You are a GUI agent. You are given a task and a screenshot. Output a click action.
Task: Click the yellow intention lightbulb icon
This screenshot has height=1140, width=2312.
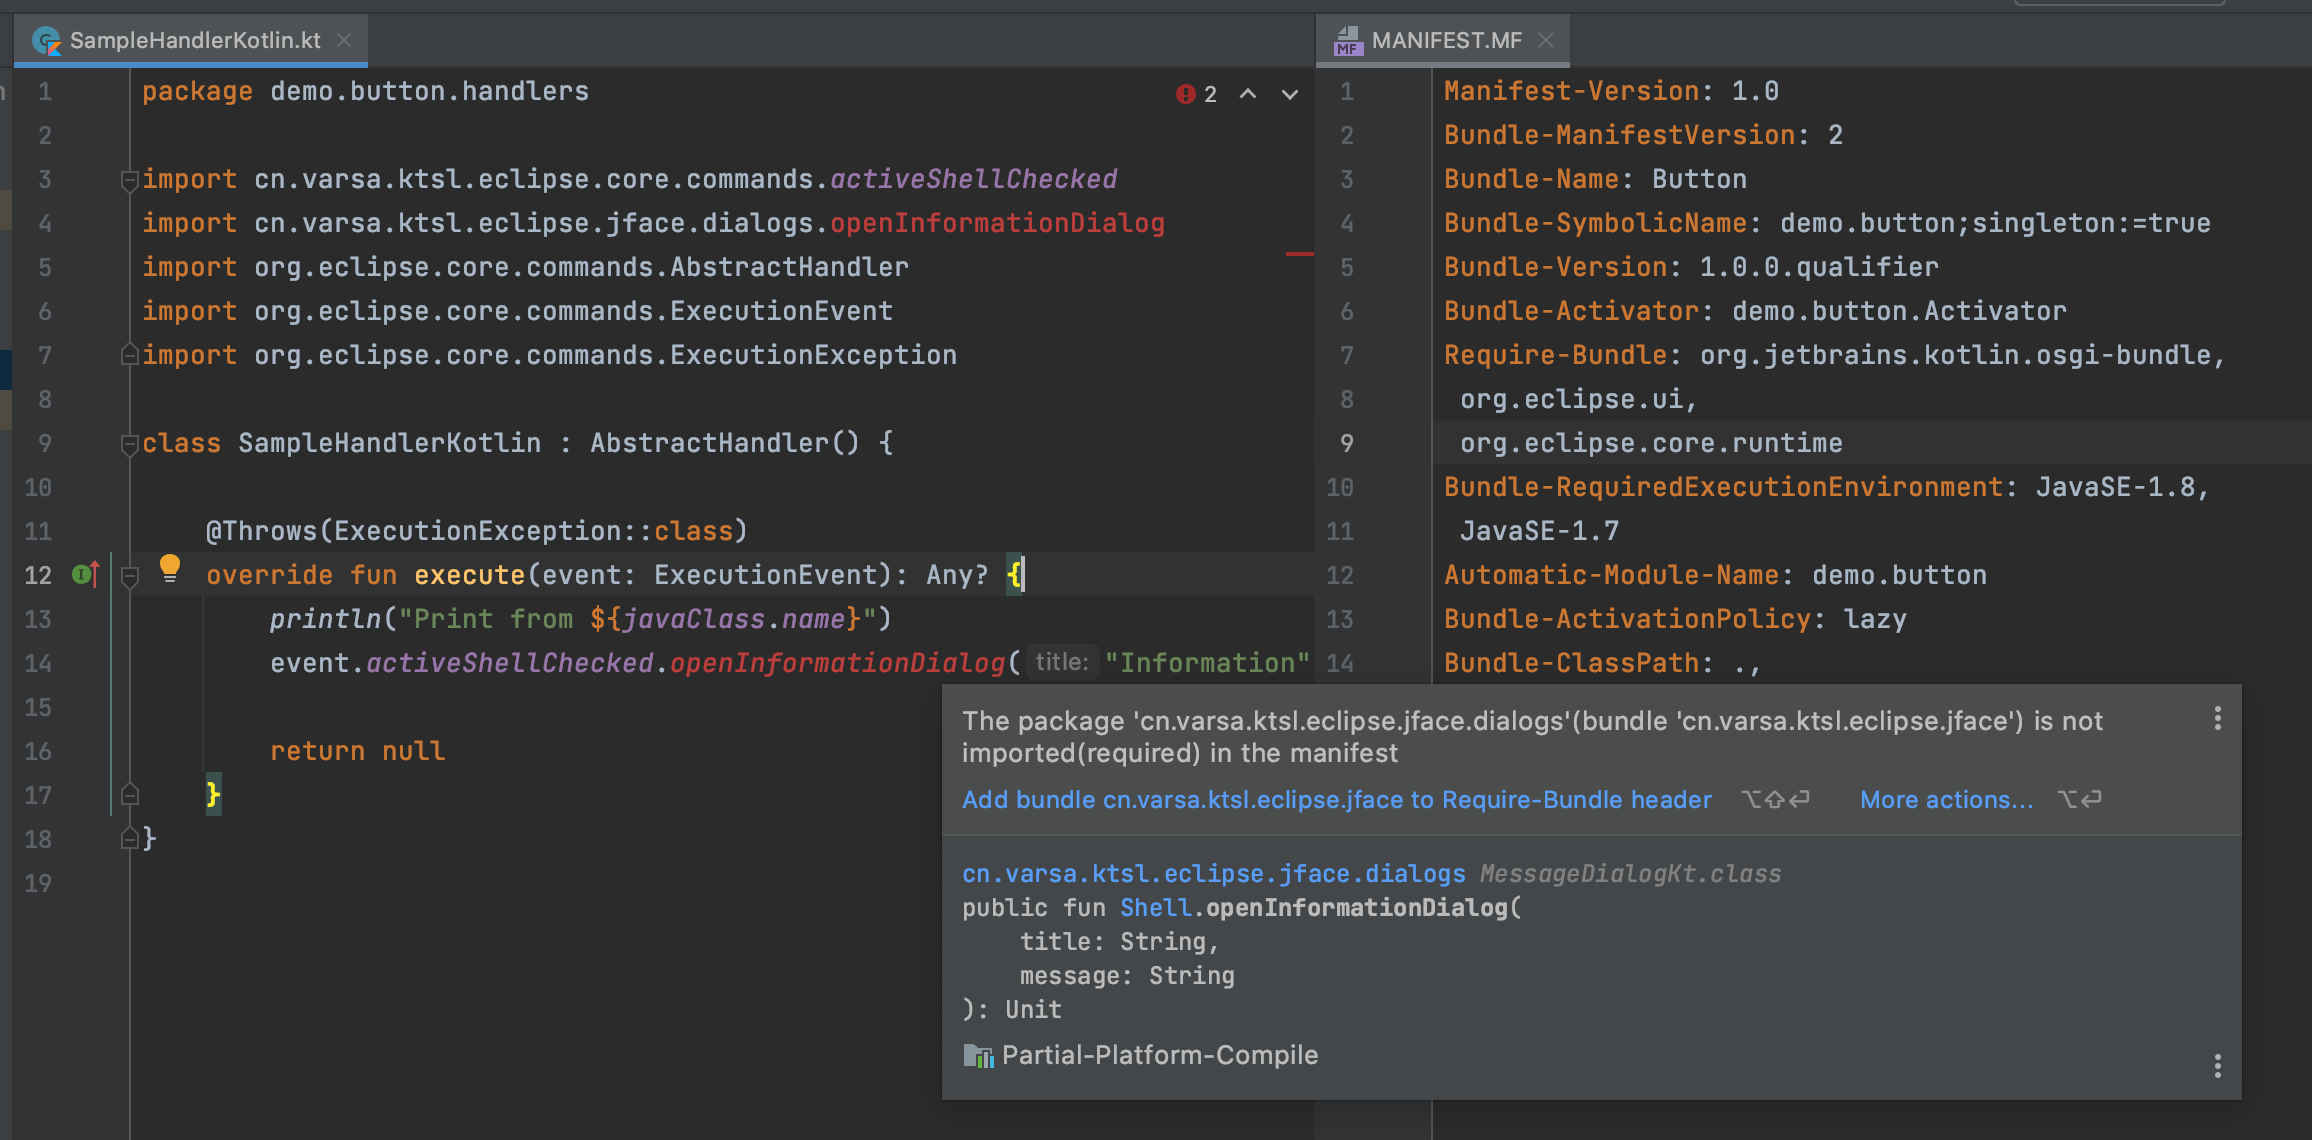click(x=170, y=568)
